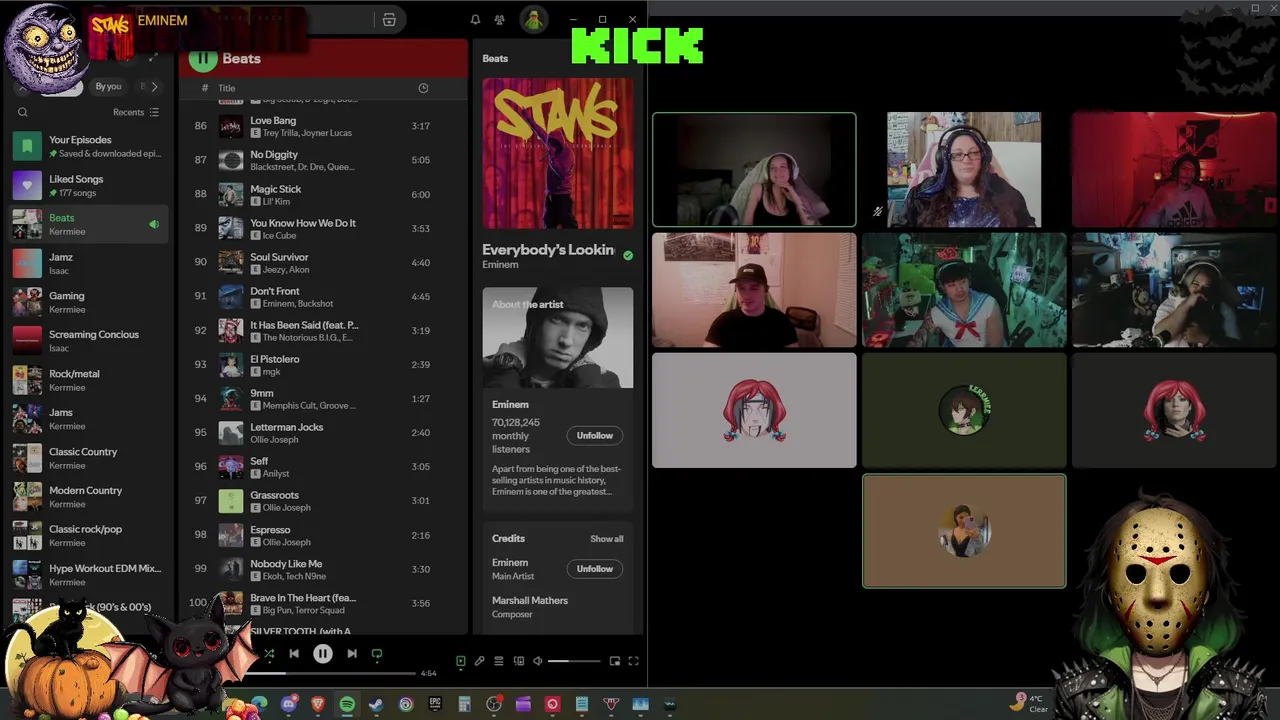Switch Spotify to full screen mode
Viewport: 1280px width, 720px height.
point(633,661)
